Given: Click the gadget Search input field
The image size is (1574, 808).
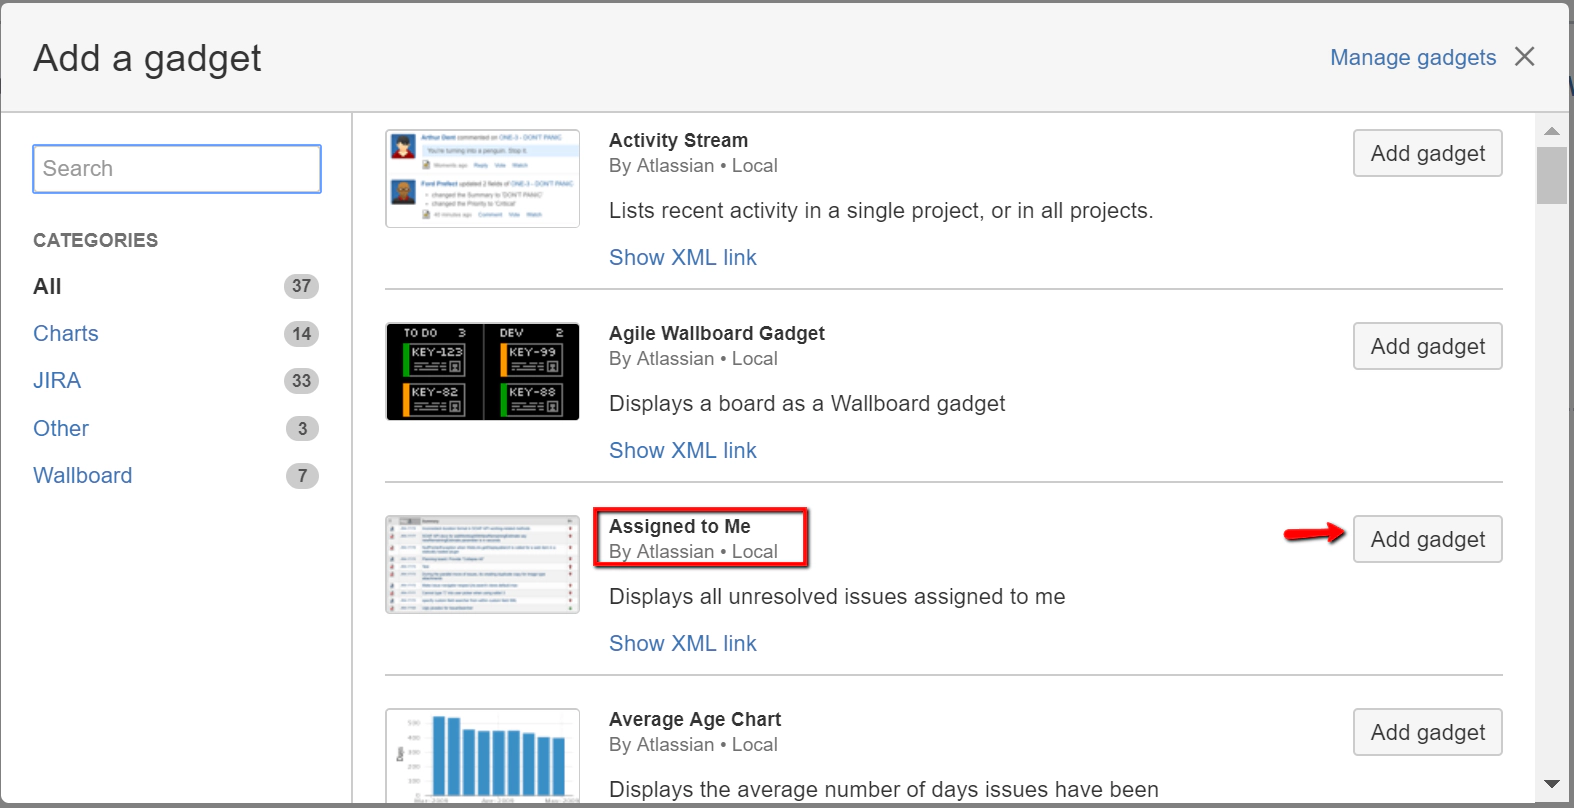Looking at the screenshot, I should coord(177,169).
